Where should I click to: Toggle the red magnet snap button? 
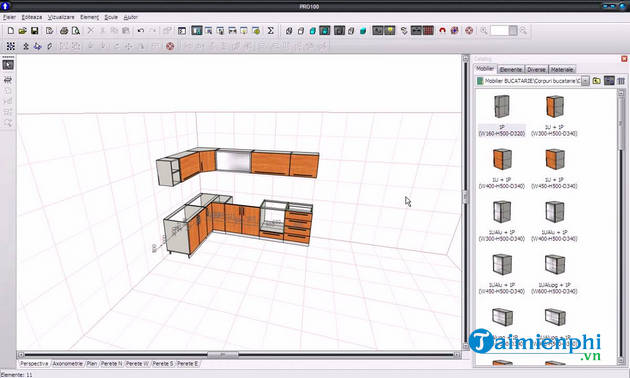442,31
